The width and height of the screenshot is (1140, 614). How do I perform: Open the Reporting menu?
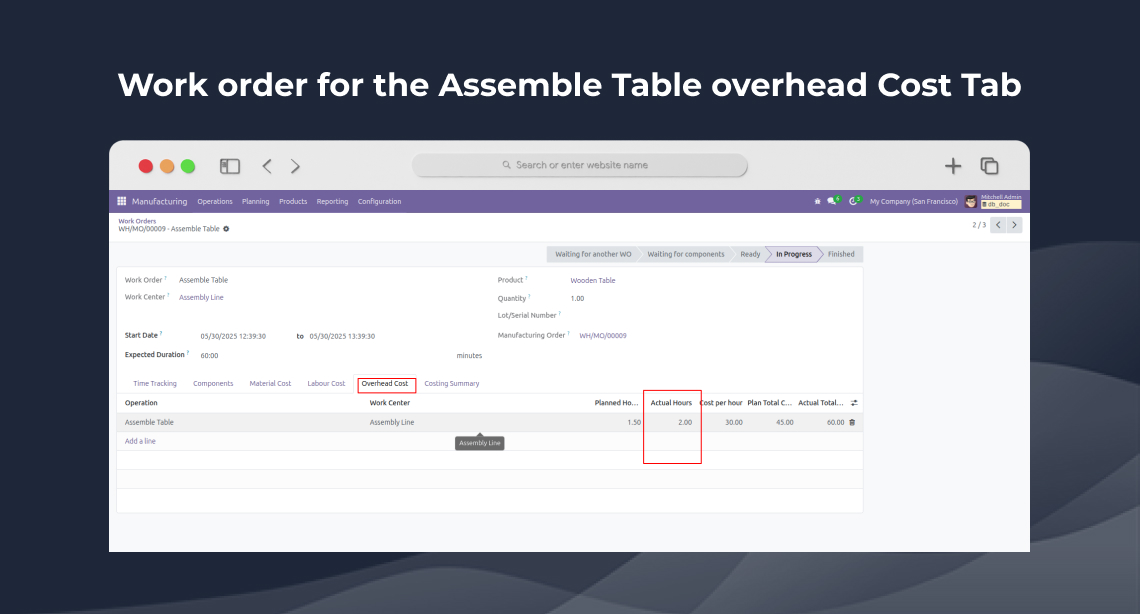click(x=332, y=201)
